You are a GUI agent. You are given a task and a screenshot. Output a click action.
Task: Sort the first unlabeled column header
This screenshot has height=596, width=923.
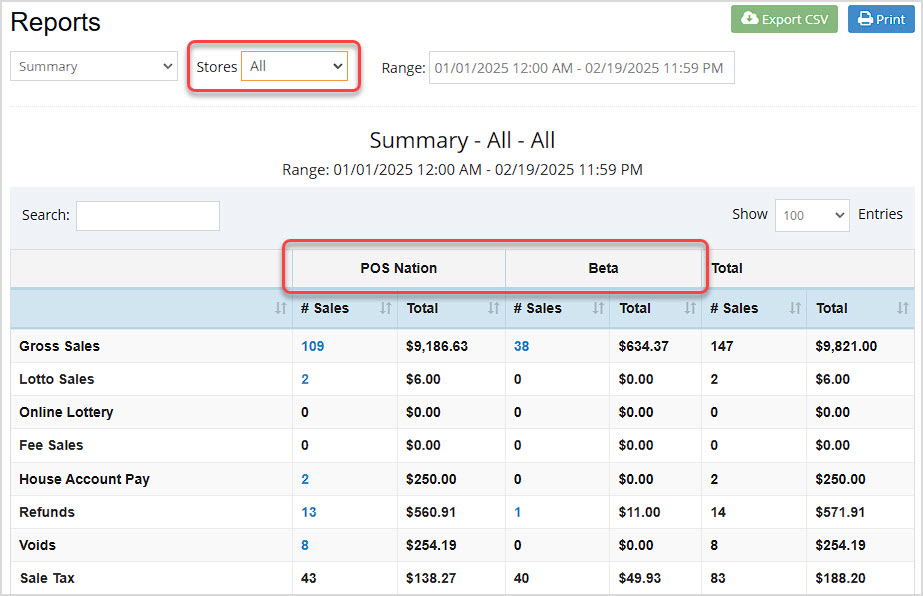click(281, 308)
